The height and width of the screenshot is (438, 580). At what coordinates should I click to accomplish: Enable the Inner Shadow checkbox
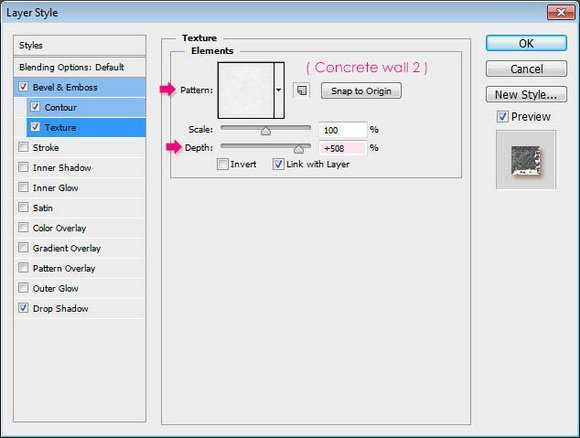coord(23,167)
